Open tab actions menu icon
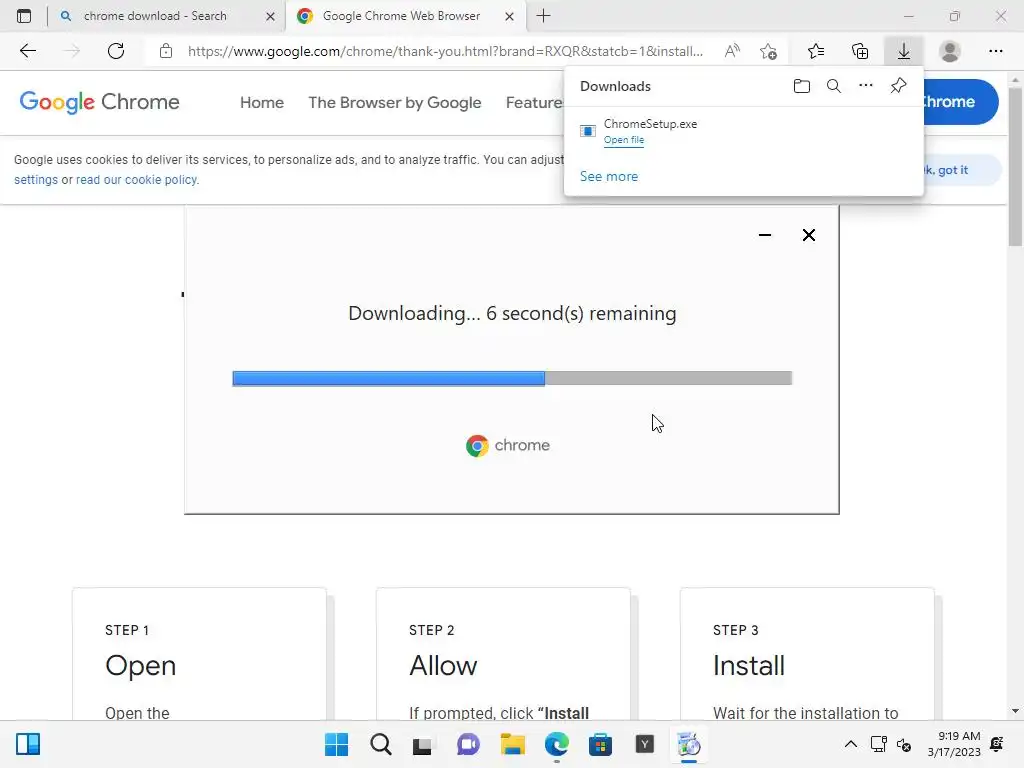Image resolution: width=1024 pixels, height=768 pixels. tap(24, 16)
